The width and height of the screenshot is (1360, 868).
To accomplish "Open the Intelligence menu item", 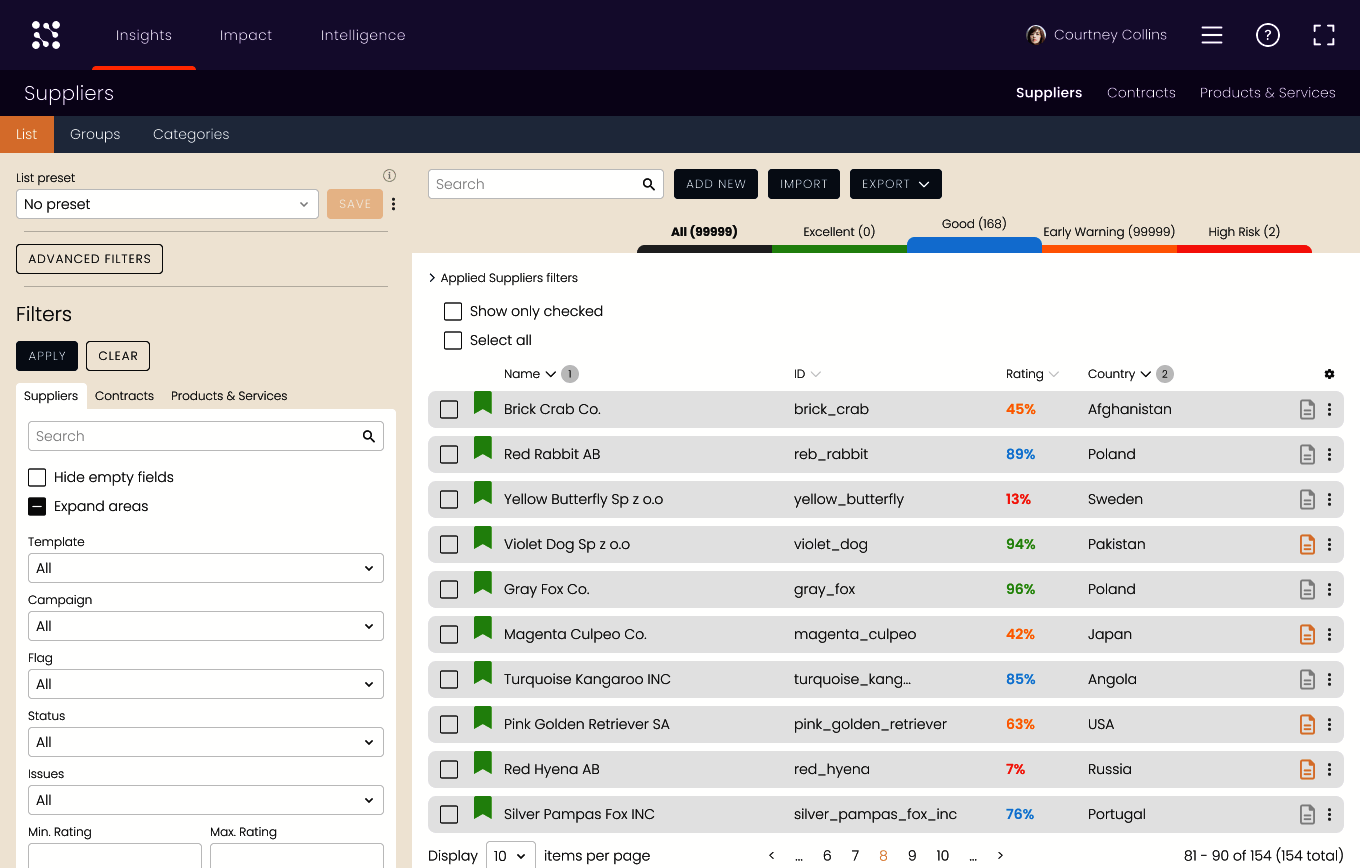I will click(363, 35).
